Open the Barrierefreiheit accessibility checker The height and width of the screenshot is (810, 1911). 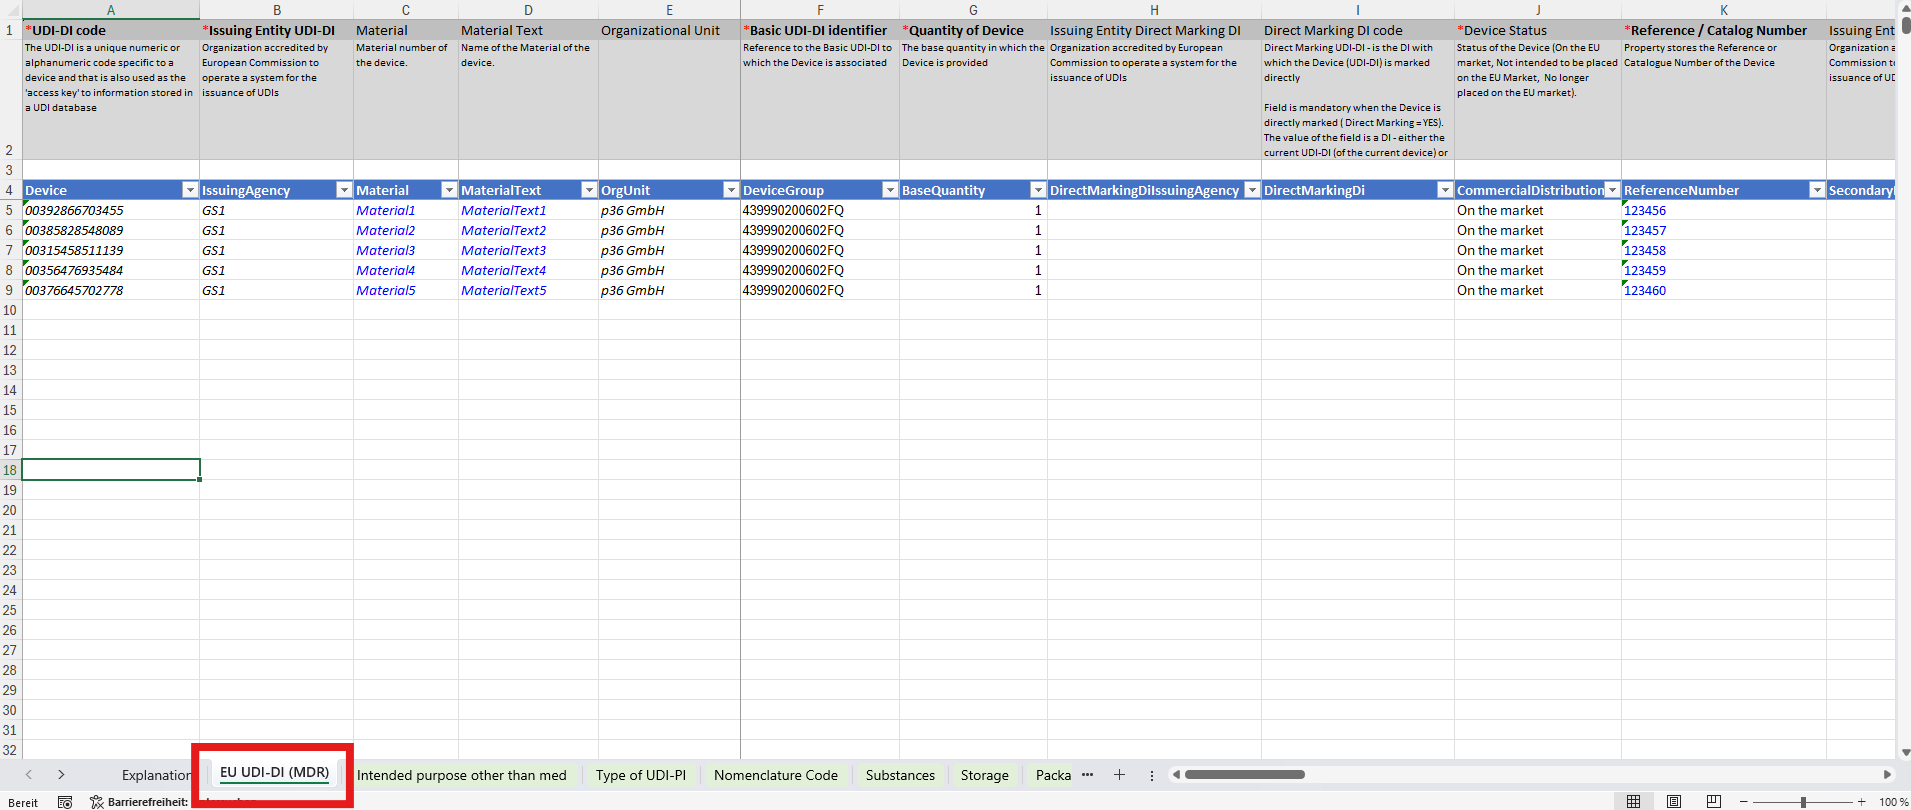tap(140, 802)
